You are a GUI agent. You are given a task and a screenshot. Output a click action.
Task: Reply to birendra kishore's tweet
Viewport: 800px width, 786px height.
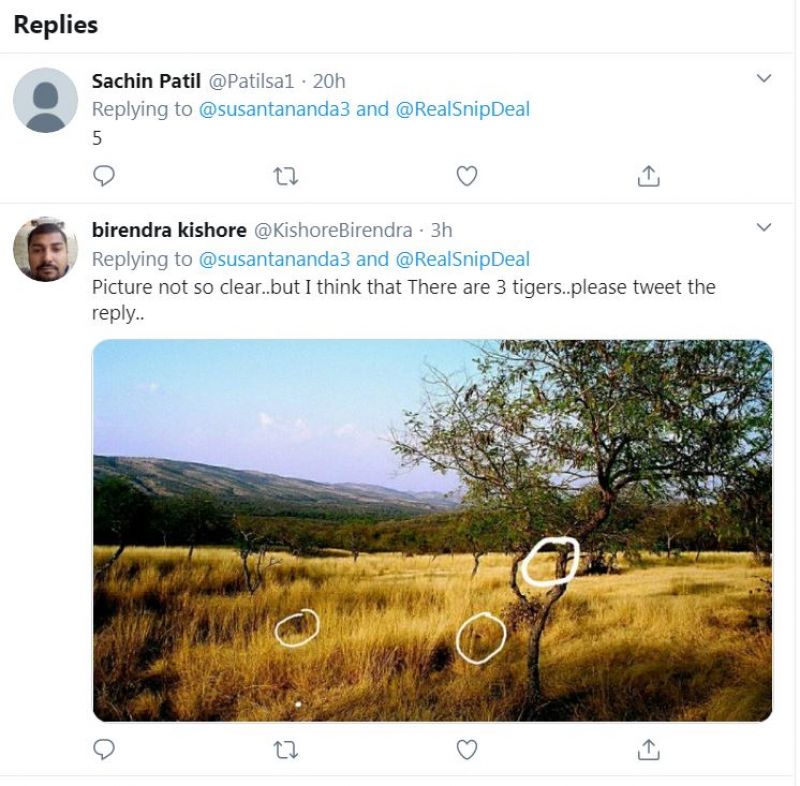pyautogui.click(x=104, y=749)
